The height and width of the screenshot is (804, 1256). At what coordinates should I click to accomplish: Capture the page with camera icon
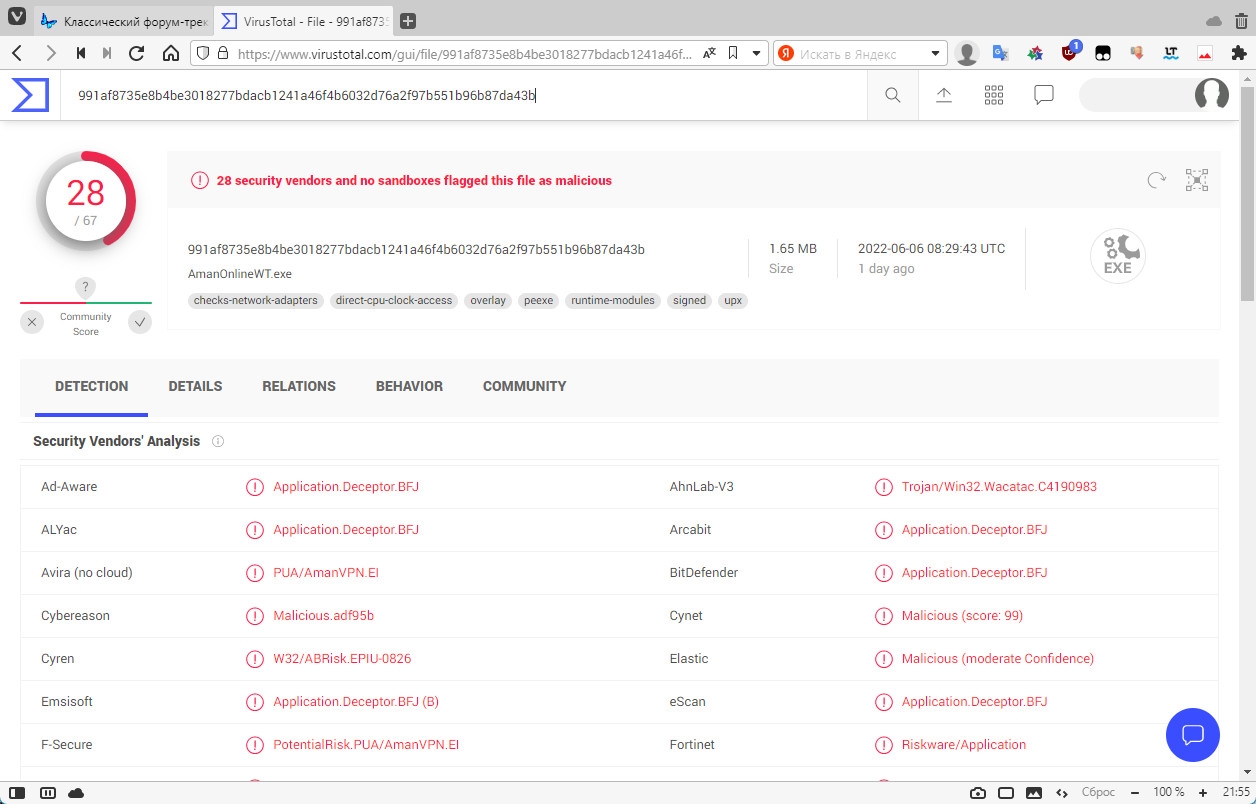click(x=977, y=792)
